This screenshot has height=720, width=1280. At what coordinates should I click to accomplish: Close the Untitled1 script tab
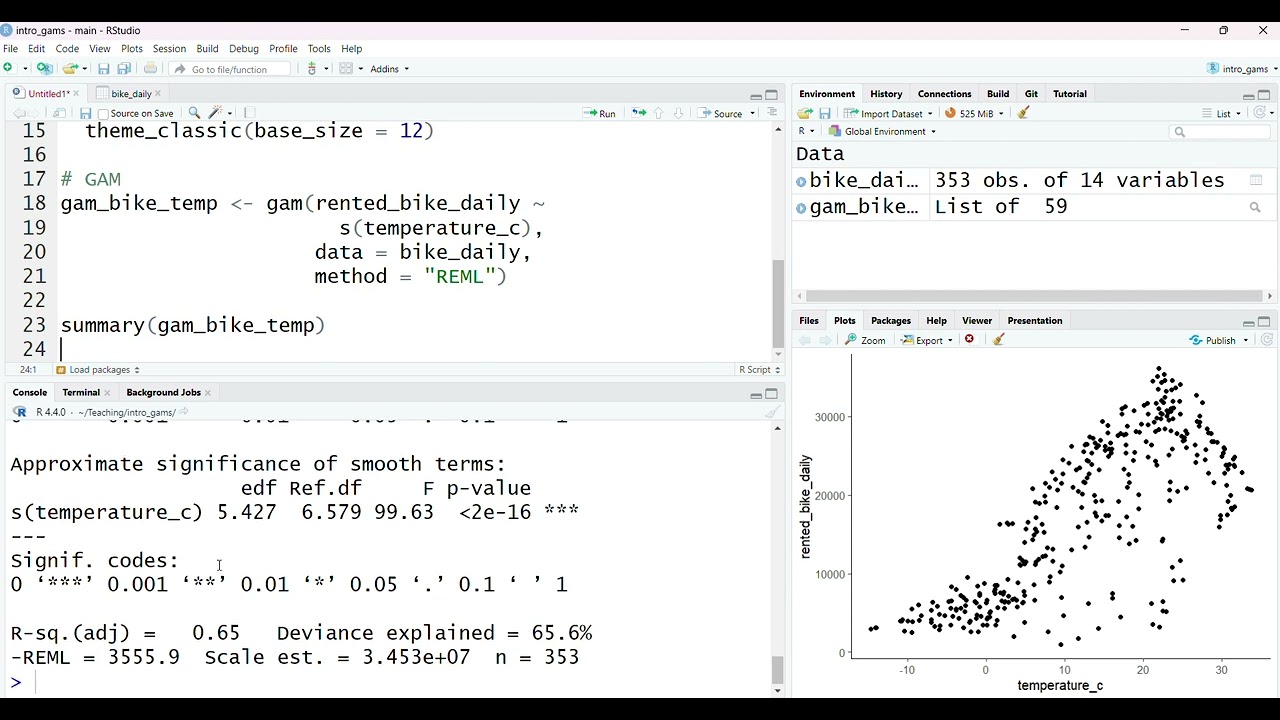point(78,93)
